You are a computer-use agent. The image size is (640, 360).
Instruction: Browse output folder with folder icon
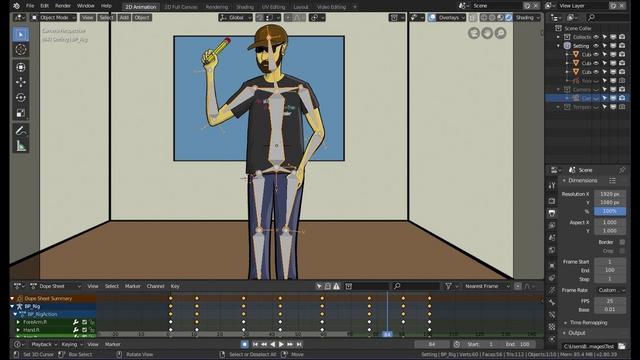621,346
